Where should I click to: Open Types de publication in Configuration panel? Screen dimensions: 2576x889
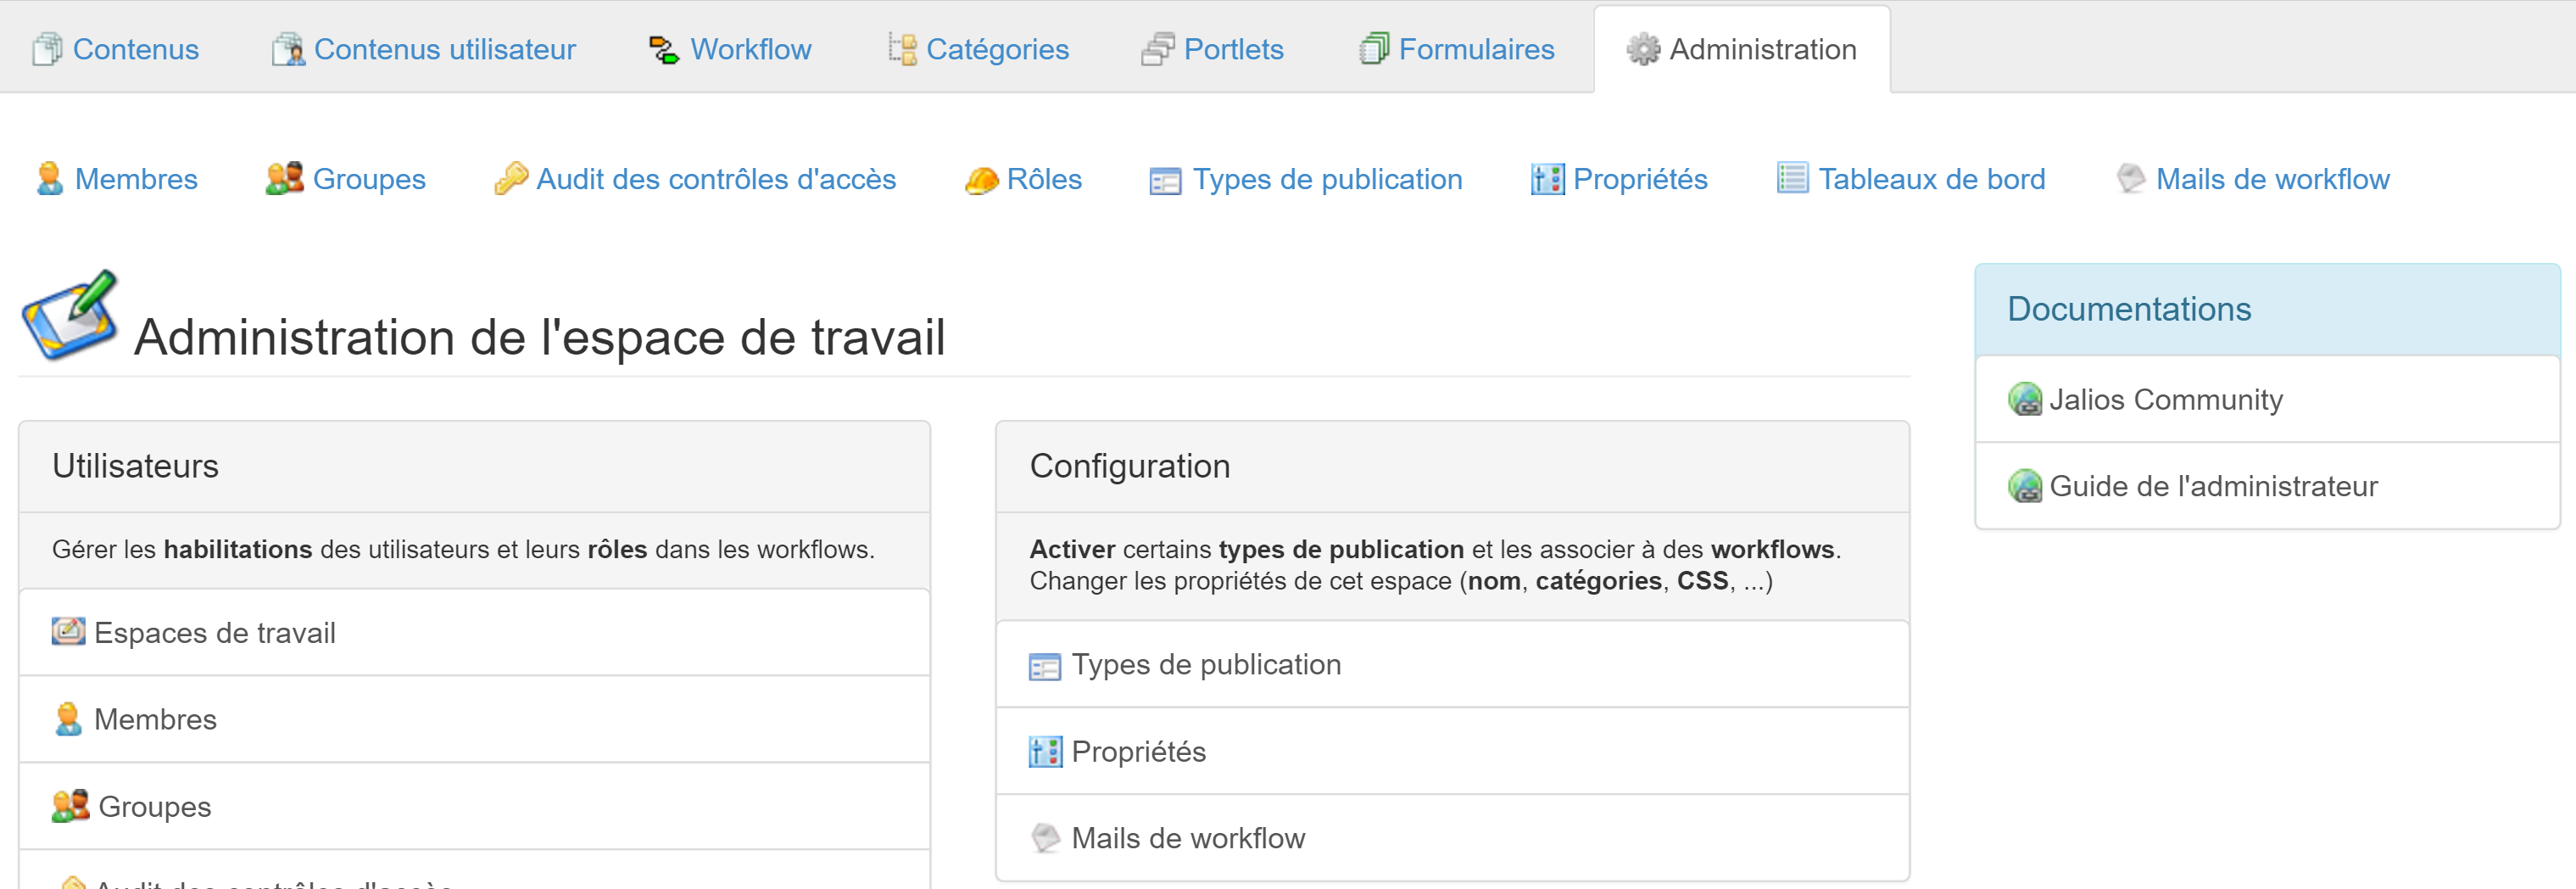pos(1452,665)
